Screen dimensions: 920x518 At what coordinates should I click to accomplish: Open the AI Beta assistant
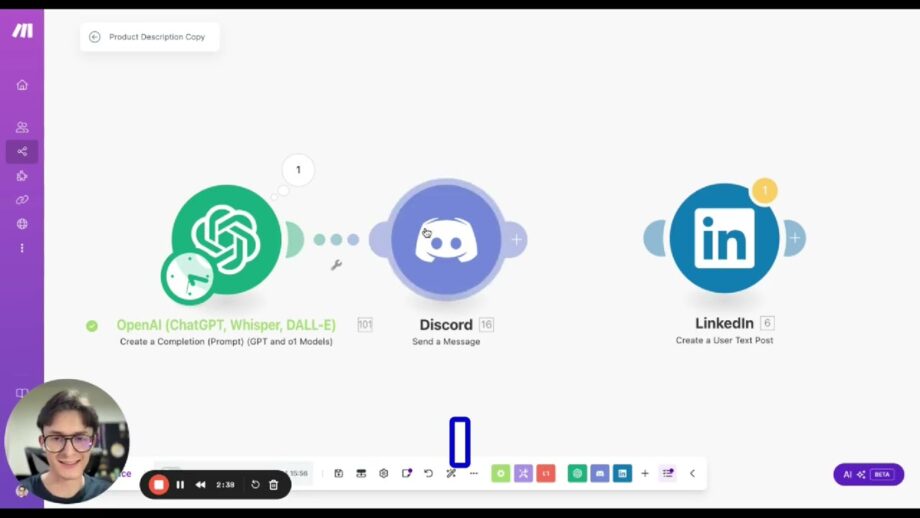(x=868, y=475)
